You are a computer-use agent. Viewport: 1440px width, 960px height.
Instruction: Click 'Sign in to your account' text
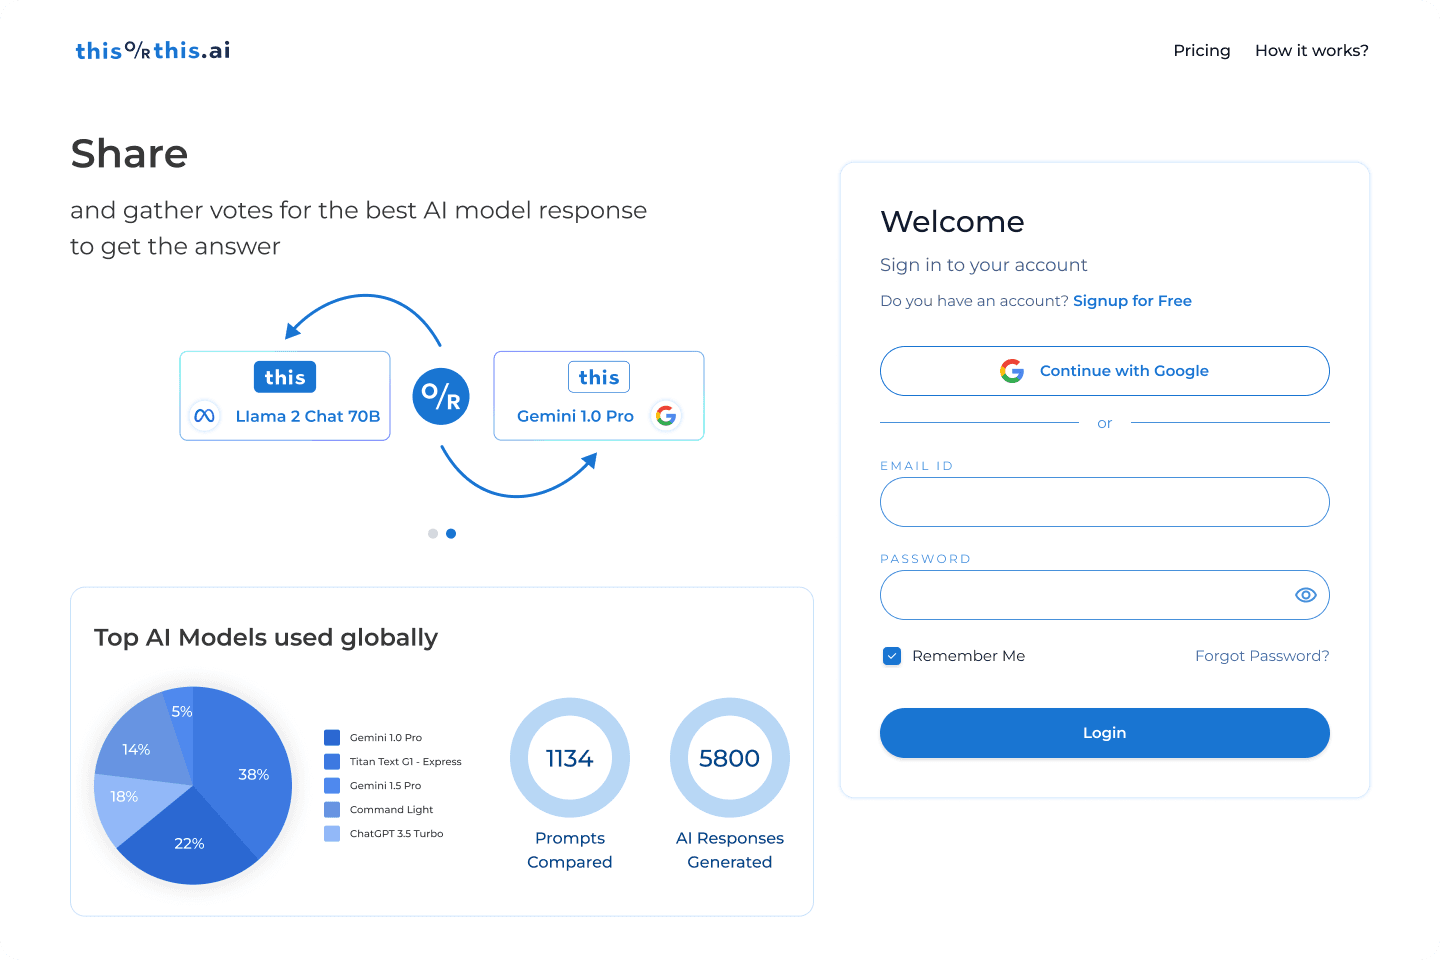click(983, 265)
